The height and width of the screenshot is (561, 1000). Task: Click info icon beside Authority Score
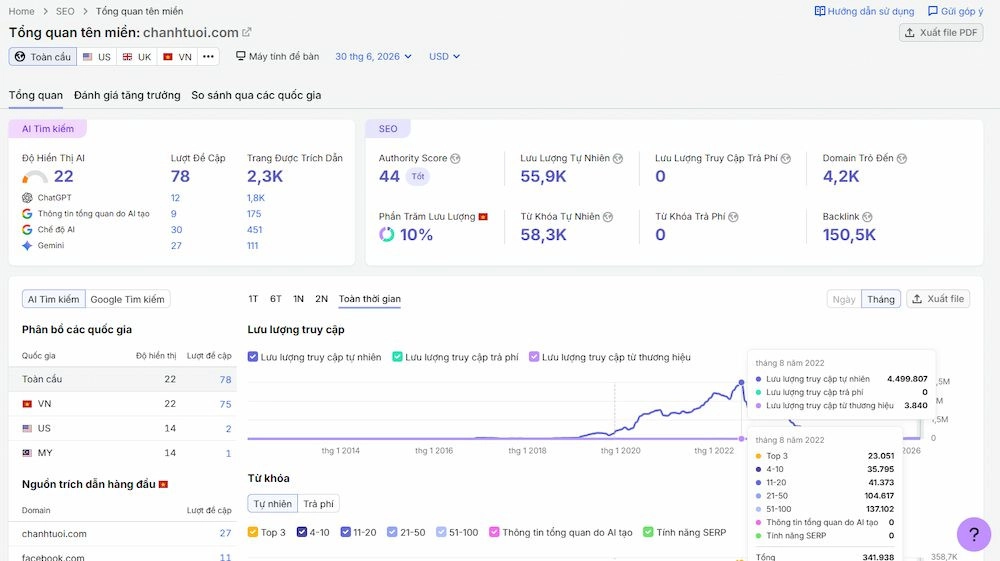(x=455, y=159)
